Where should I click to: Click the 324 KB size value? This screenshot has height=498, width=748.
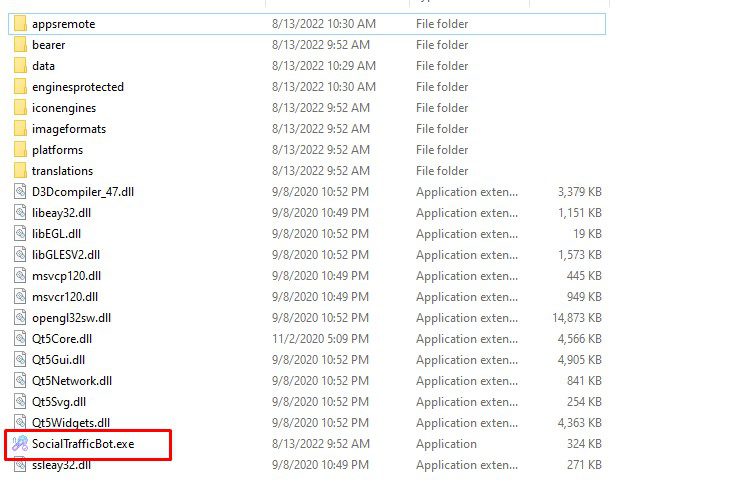(x=584, y=444)
